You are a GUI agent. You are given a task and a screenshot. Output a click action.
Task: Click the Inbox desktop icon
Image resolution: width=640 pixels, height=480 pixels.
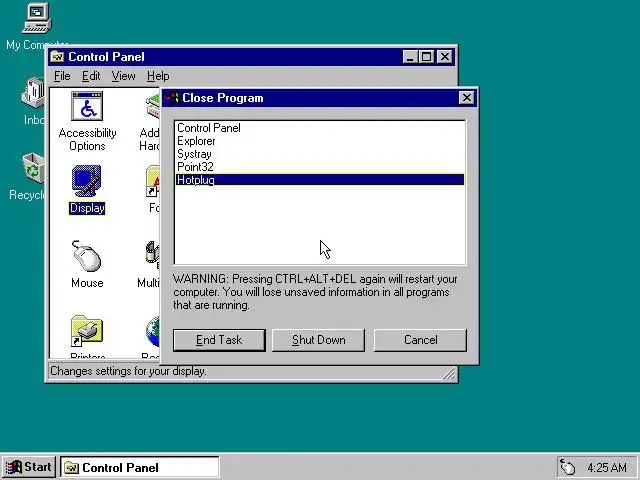pos(33,93)
